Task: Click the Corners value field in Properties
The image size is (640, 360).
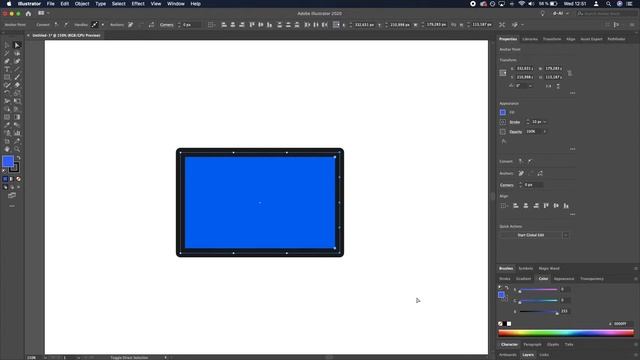Action: [533, 185]
